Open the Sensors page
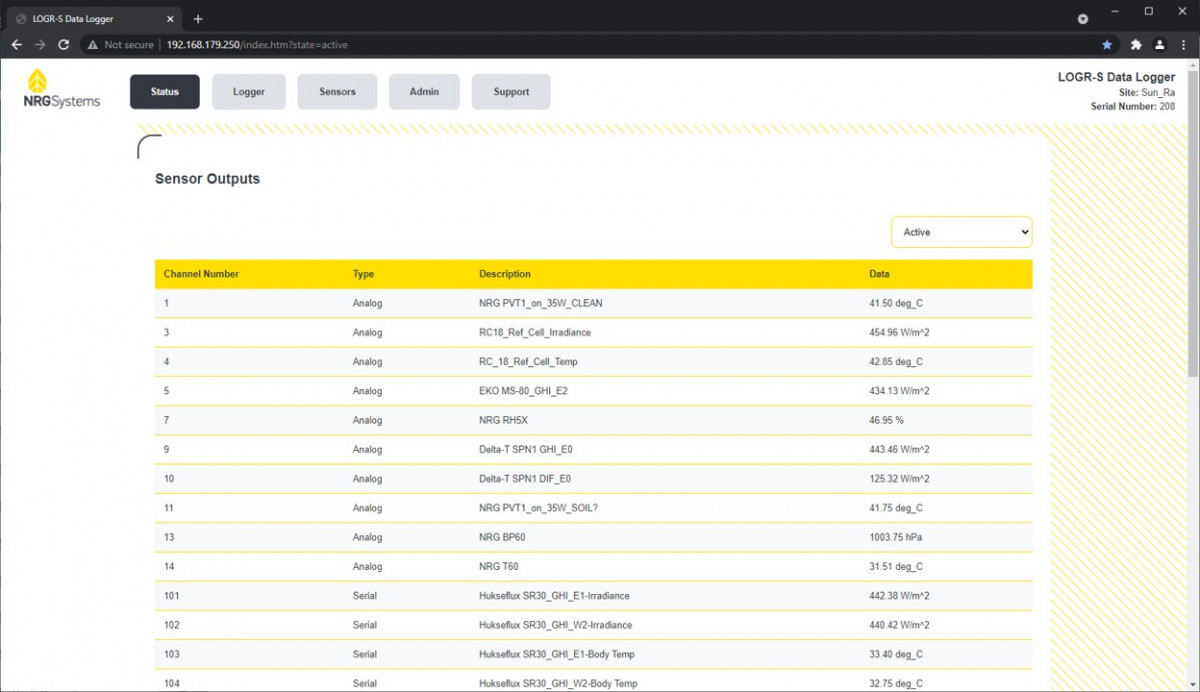1200x692 pixels. pyautogui.click(x=337, y=92)
